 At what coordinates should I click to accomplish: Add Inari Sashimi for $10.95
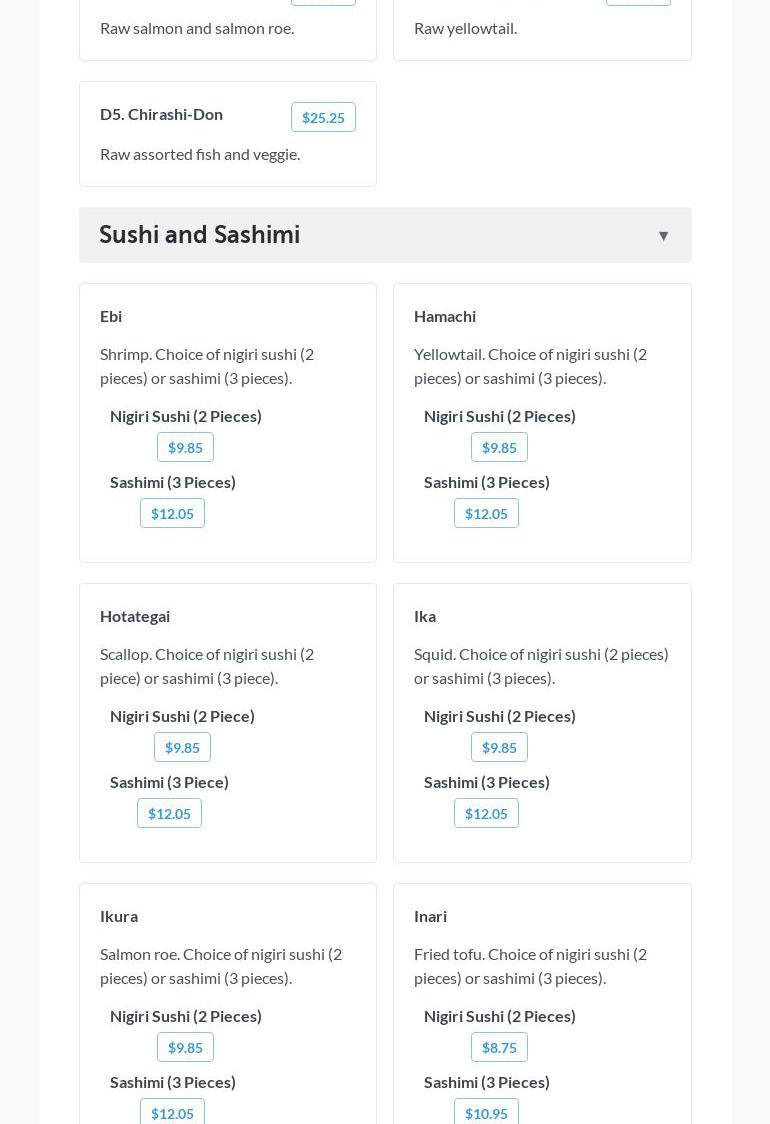tap(486, 1113)
